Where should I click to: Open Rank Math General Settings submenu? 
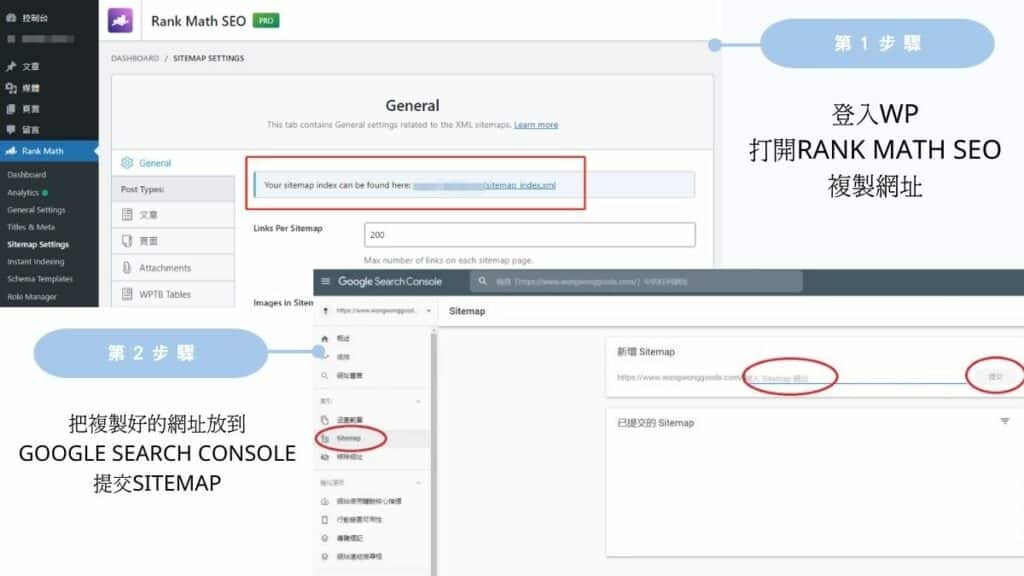pyautogui.click(x=36, y=210)
